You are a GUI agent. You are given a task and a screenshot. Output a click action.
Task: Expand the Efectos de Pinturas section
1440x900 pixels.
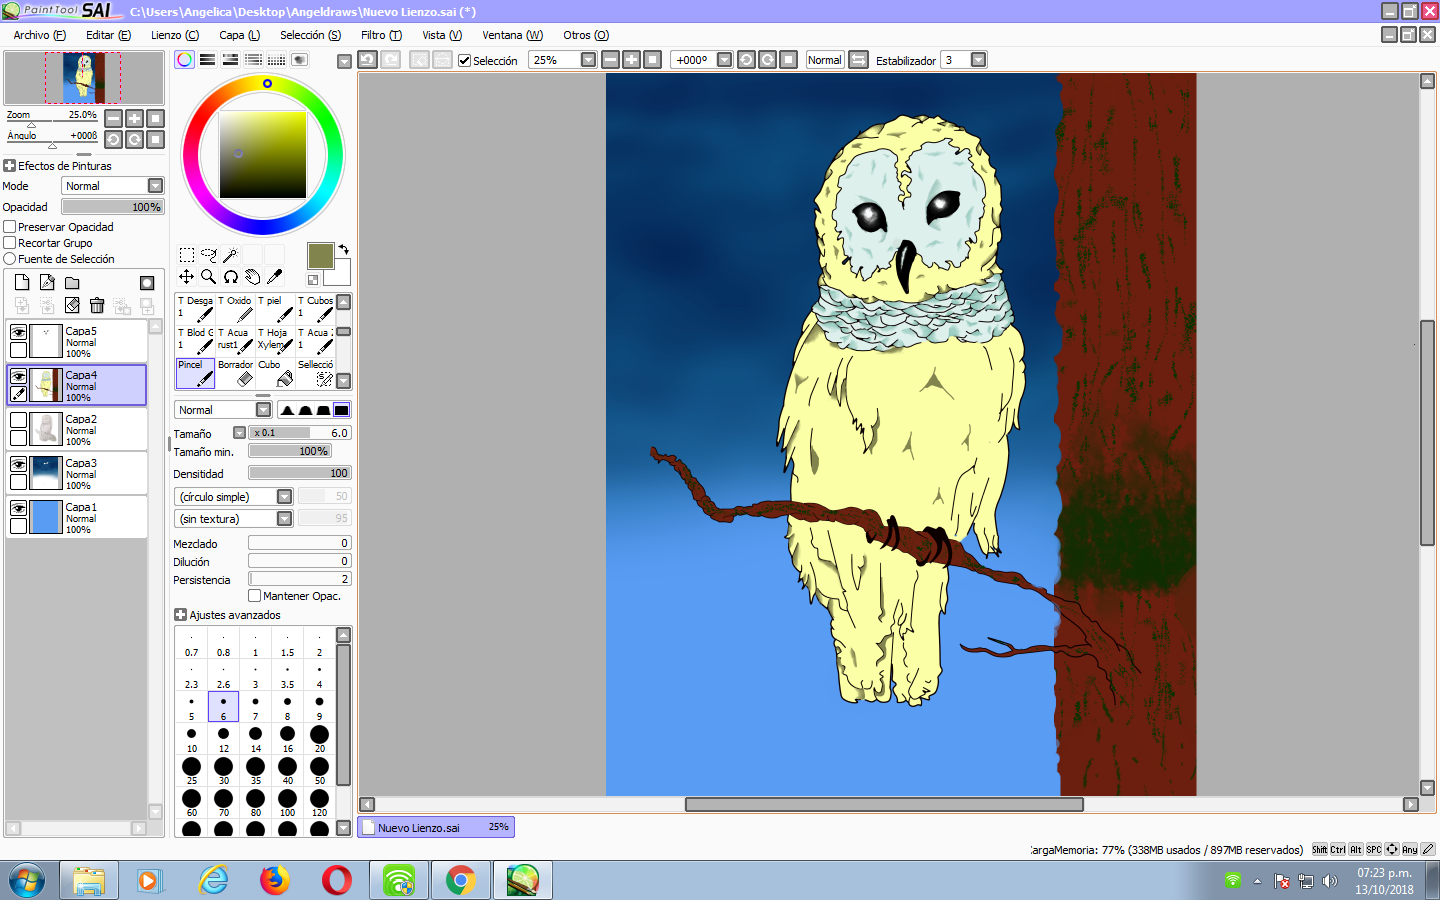click(10, 166)
